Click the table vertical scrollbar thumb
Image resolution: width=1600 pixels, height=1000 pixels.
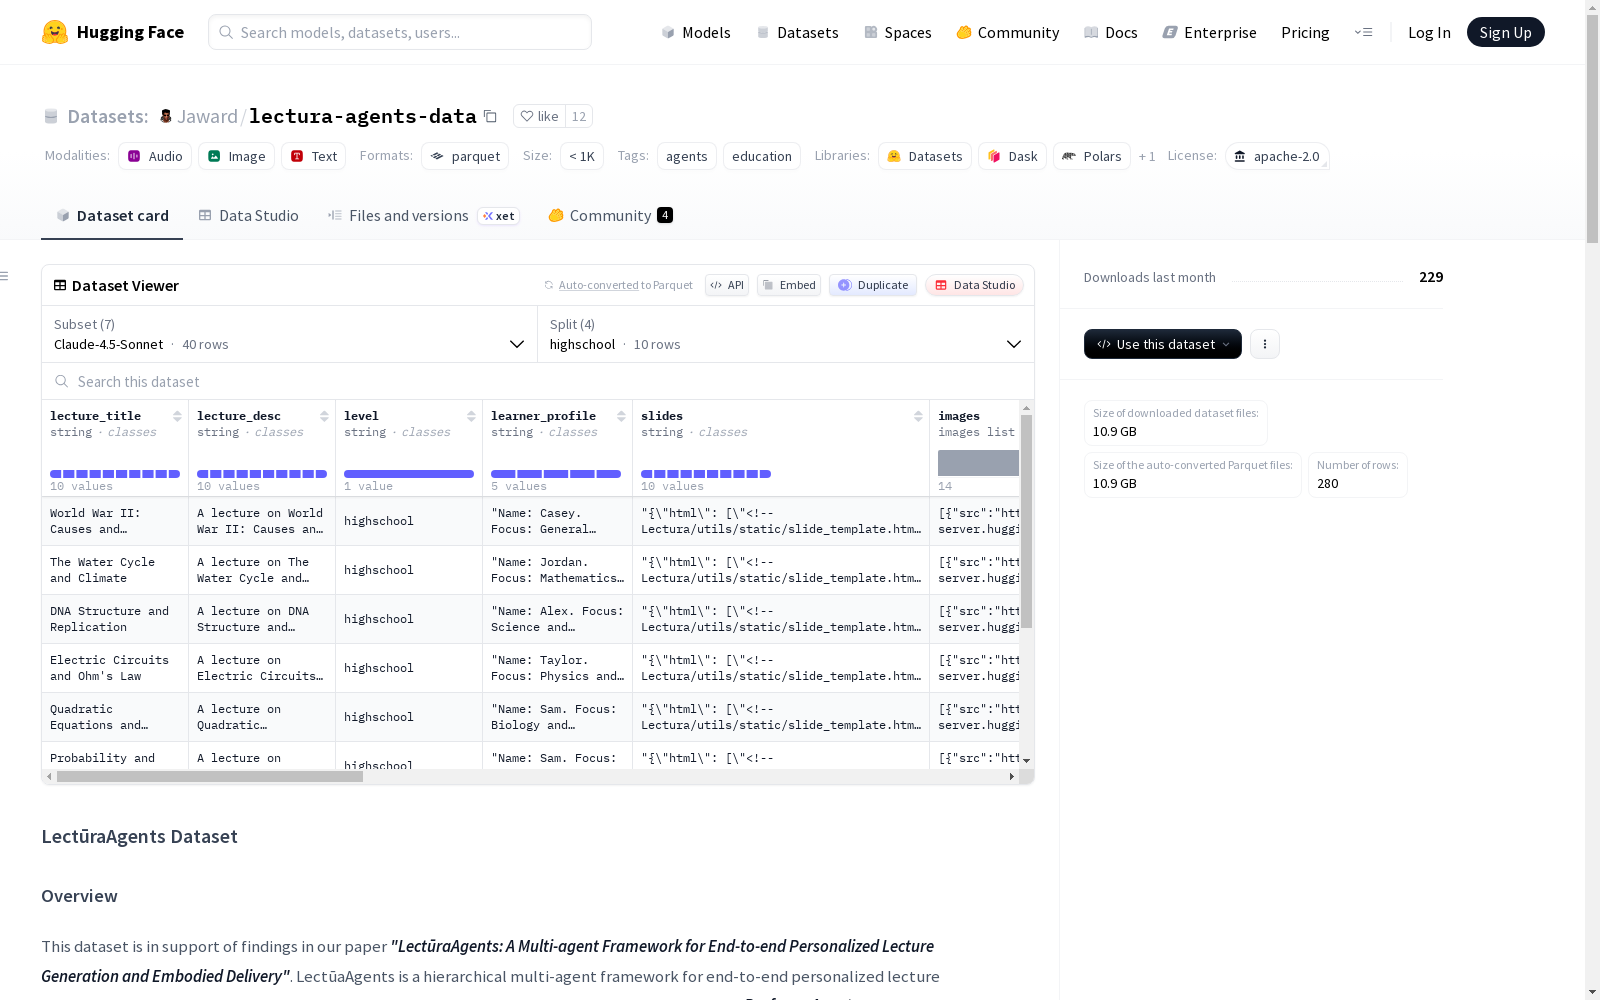[1026, 521]
